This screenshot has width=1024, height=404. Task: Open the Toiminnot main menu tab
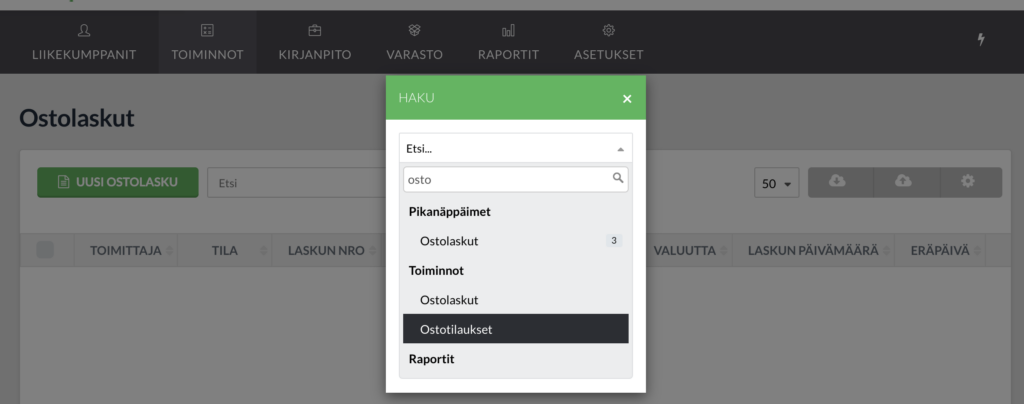pyautogui.click(x=207, y=42)
